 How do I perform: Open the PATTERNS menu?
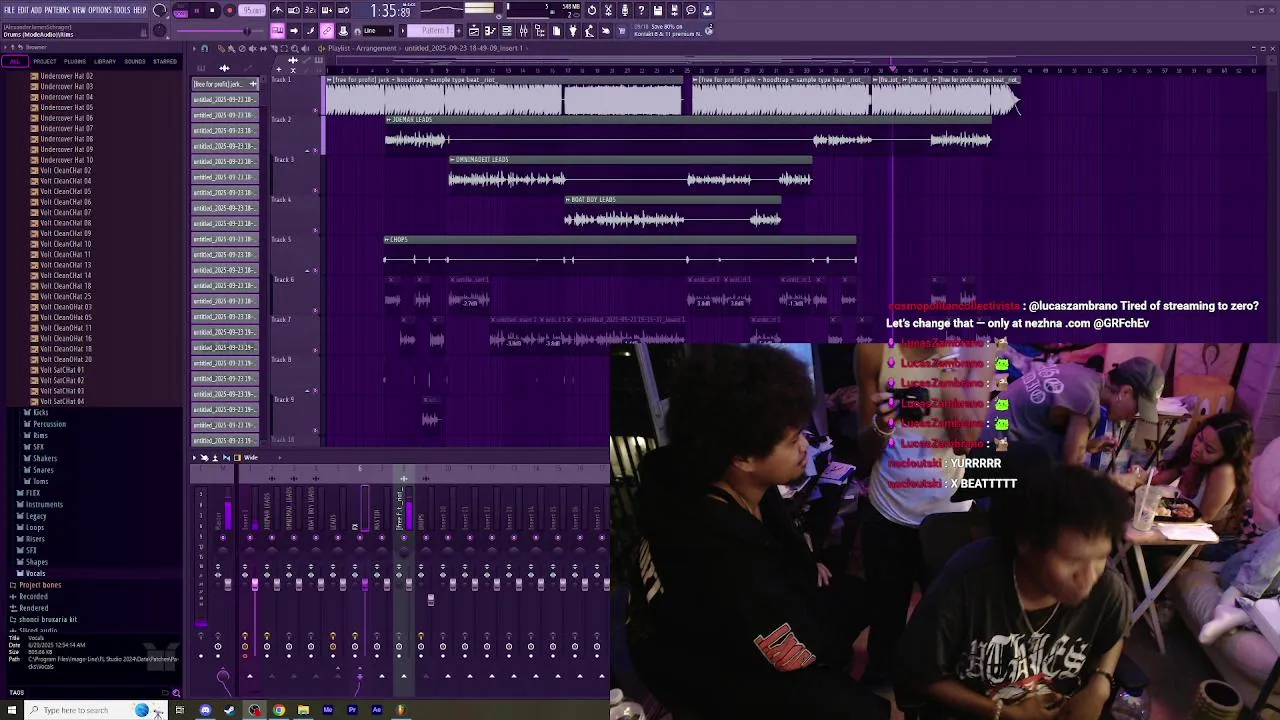[57, 10]
